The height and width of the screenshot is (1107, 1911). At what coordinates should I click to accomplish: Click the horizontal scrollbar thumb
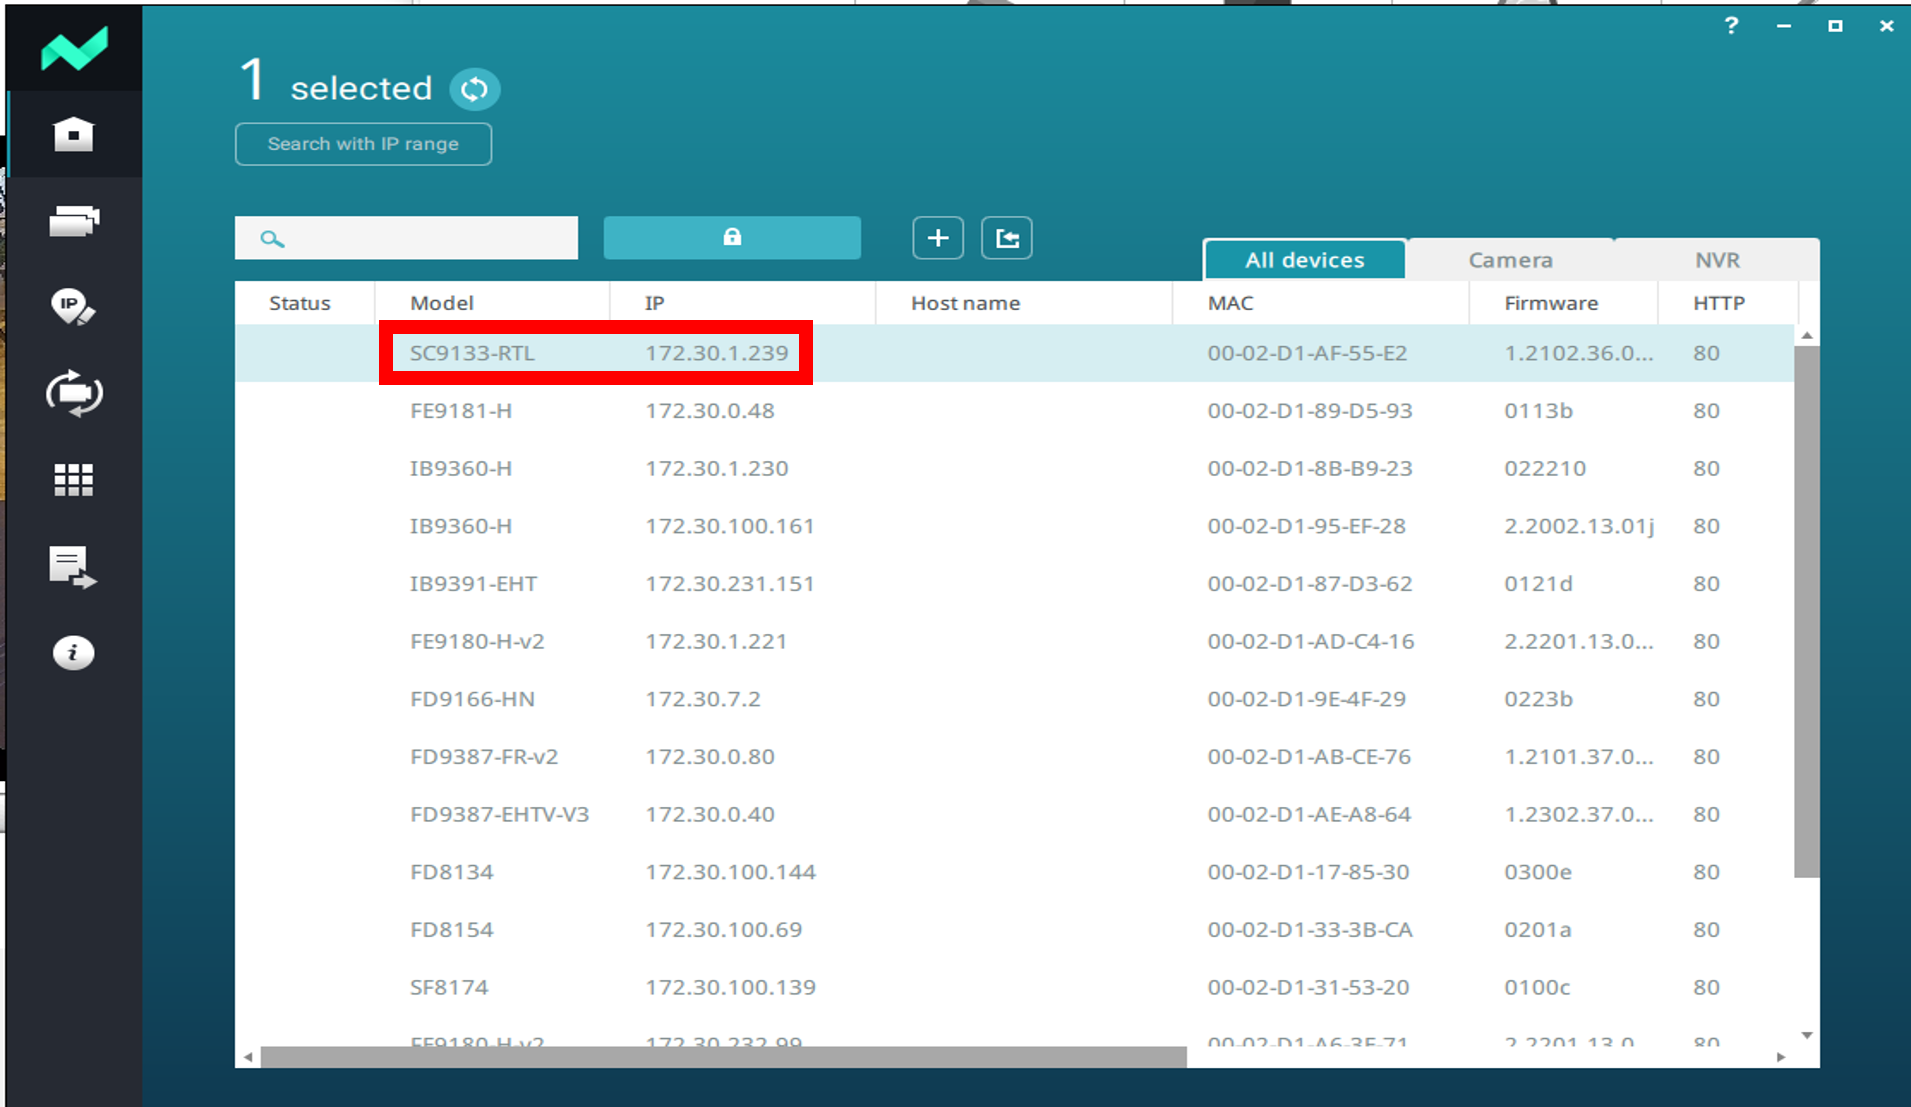724,1057
